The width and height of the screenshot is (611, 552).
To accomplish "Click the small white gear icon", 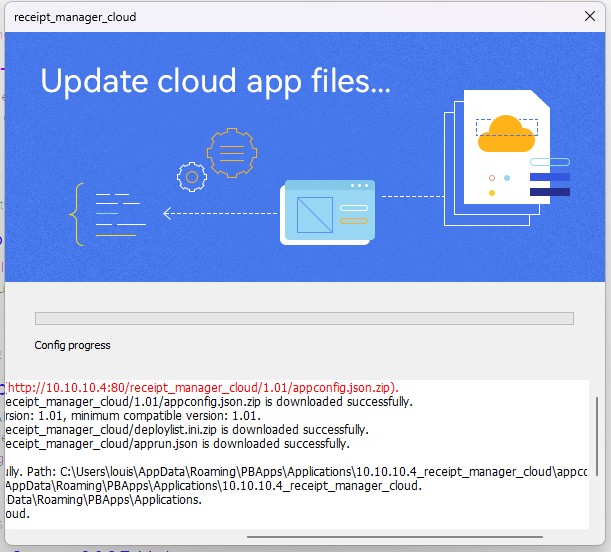I will (x=190, y=177).
